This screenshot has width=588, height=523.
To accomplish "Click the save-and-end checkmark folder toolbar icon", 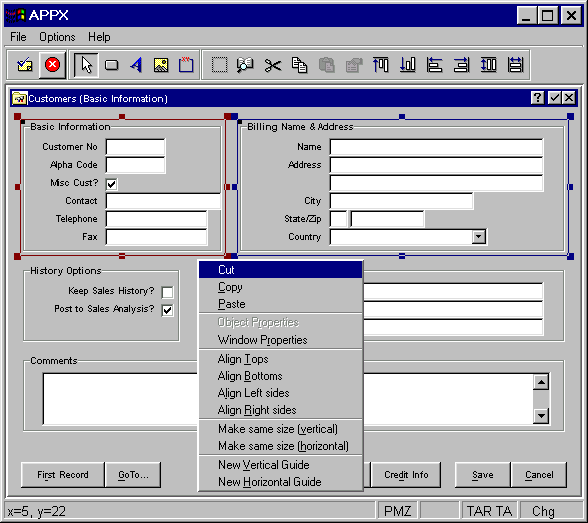I will (x=24, y=65).
